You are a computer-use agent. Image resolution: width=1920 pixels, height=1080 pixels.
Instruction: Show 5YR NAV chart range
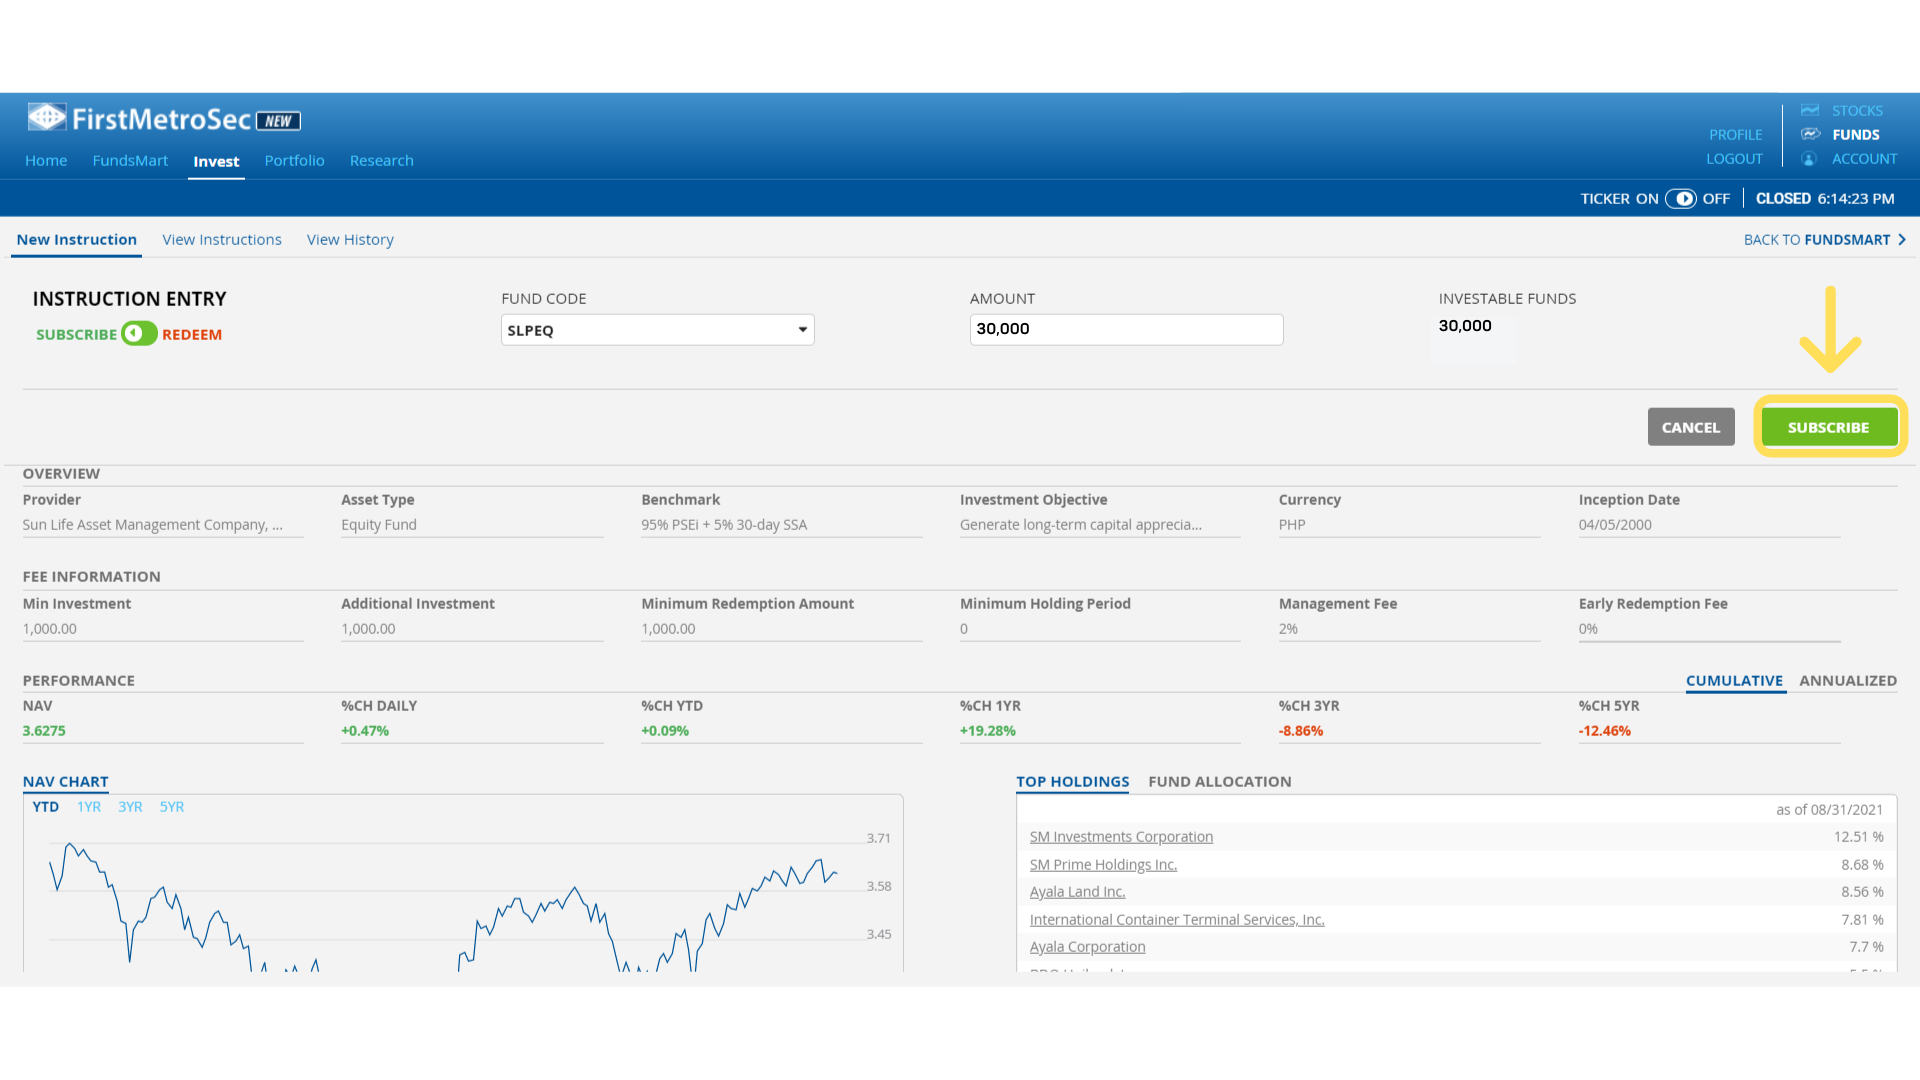click(172, 807)
